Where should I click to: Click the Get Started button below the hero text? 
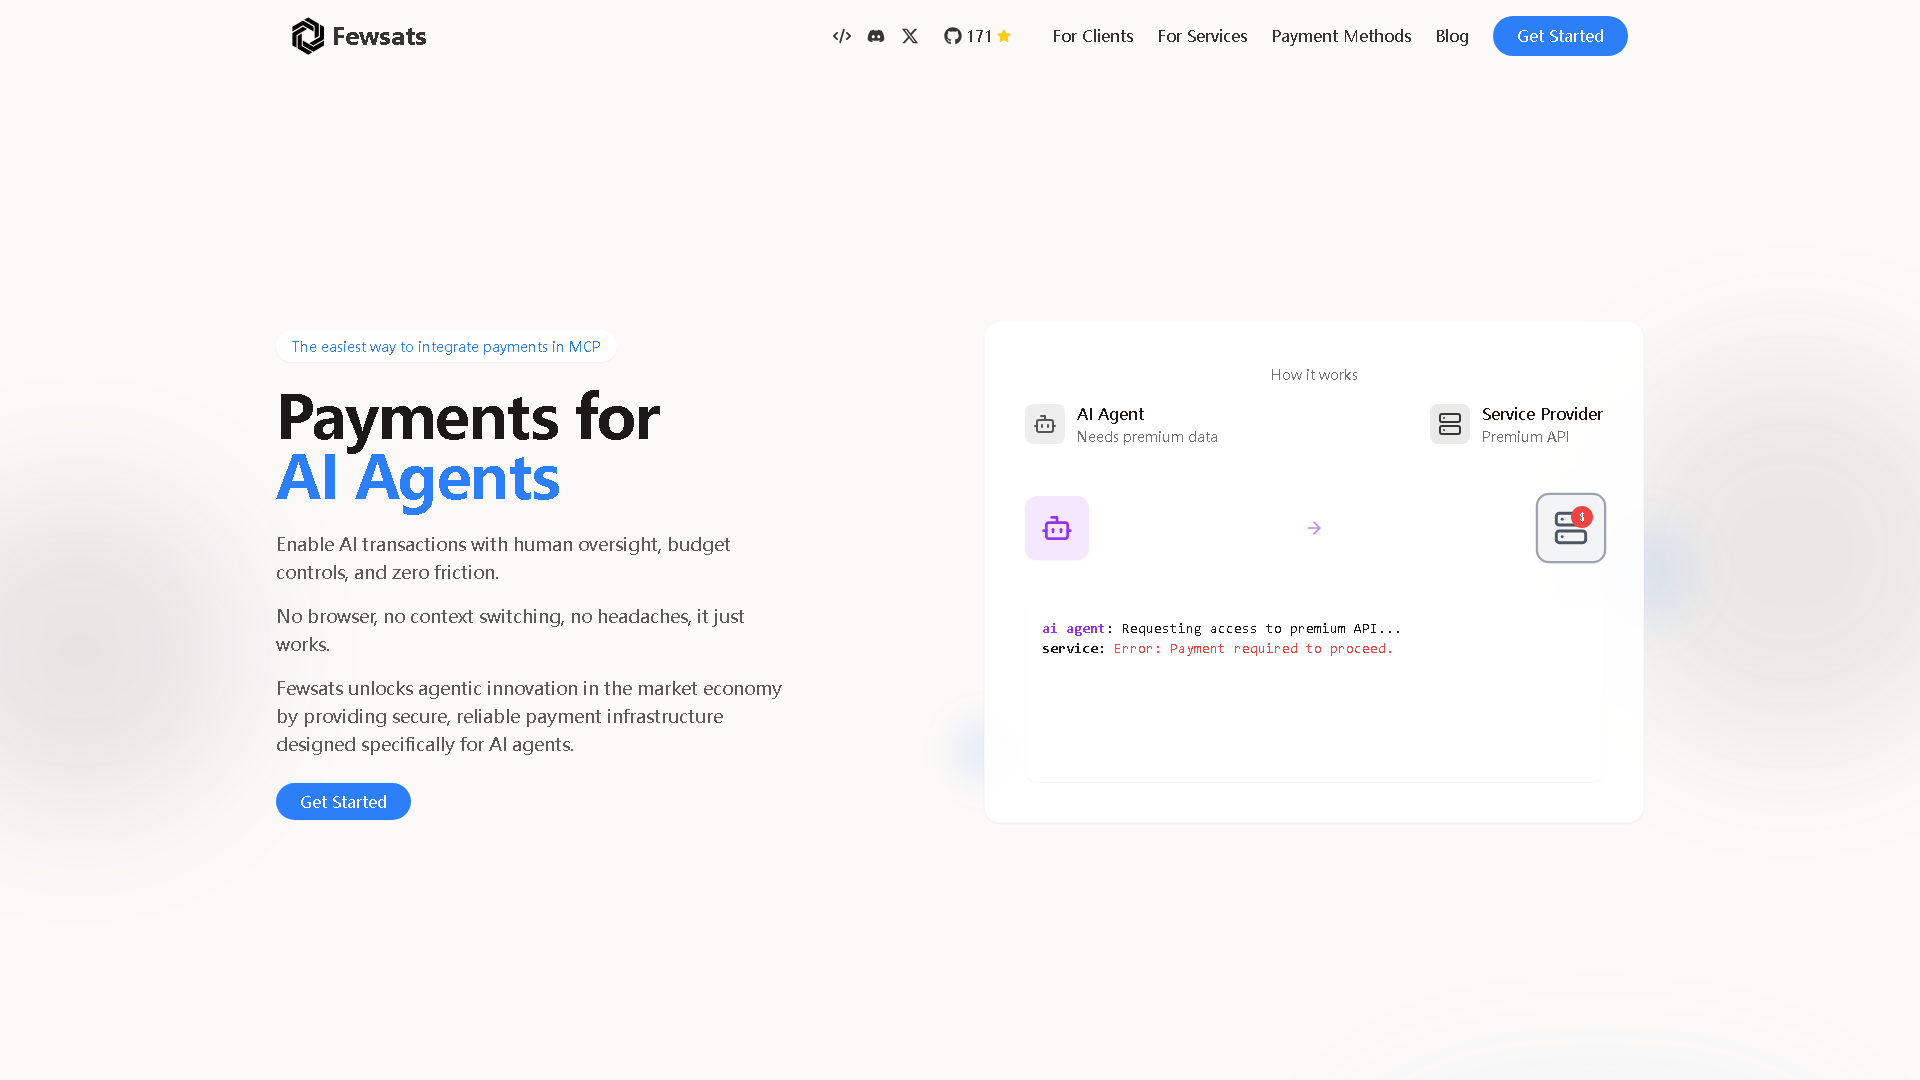point(343,801)
